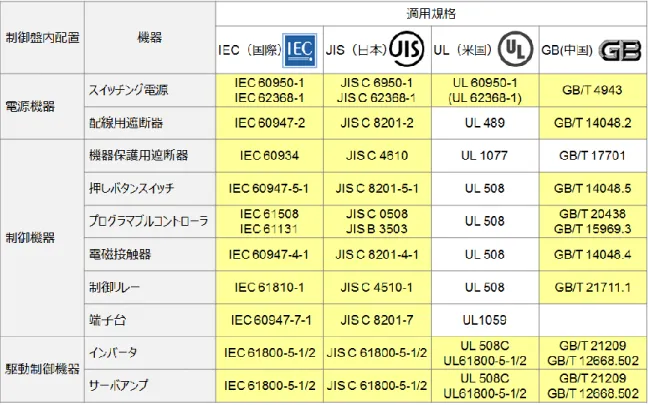Select the JIS C 8201-2 cell
This screenshot has width=648, height=405.
[377, 123]
